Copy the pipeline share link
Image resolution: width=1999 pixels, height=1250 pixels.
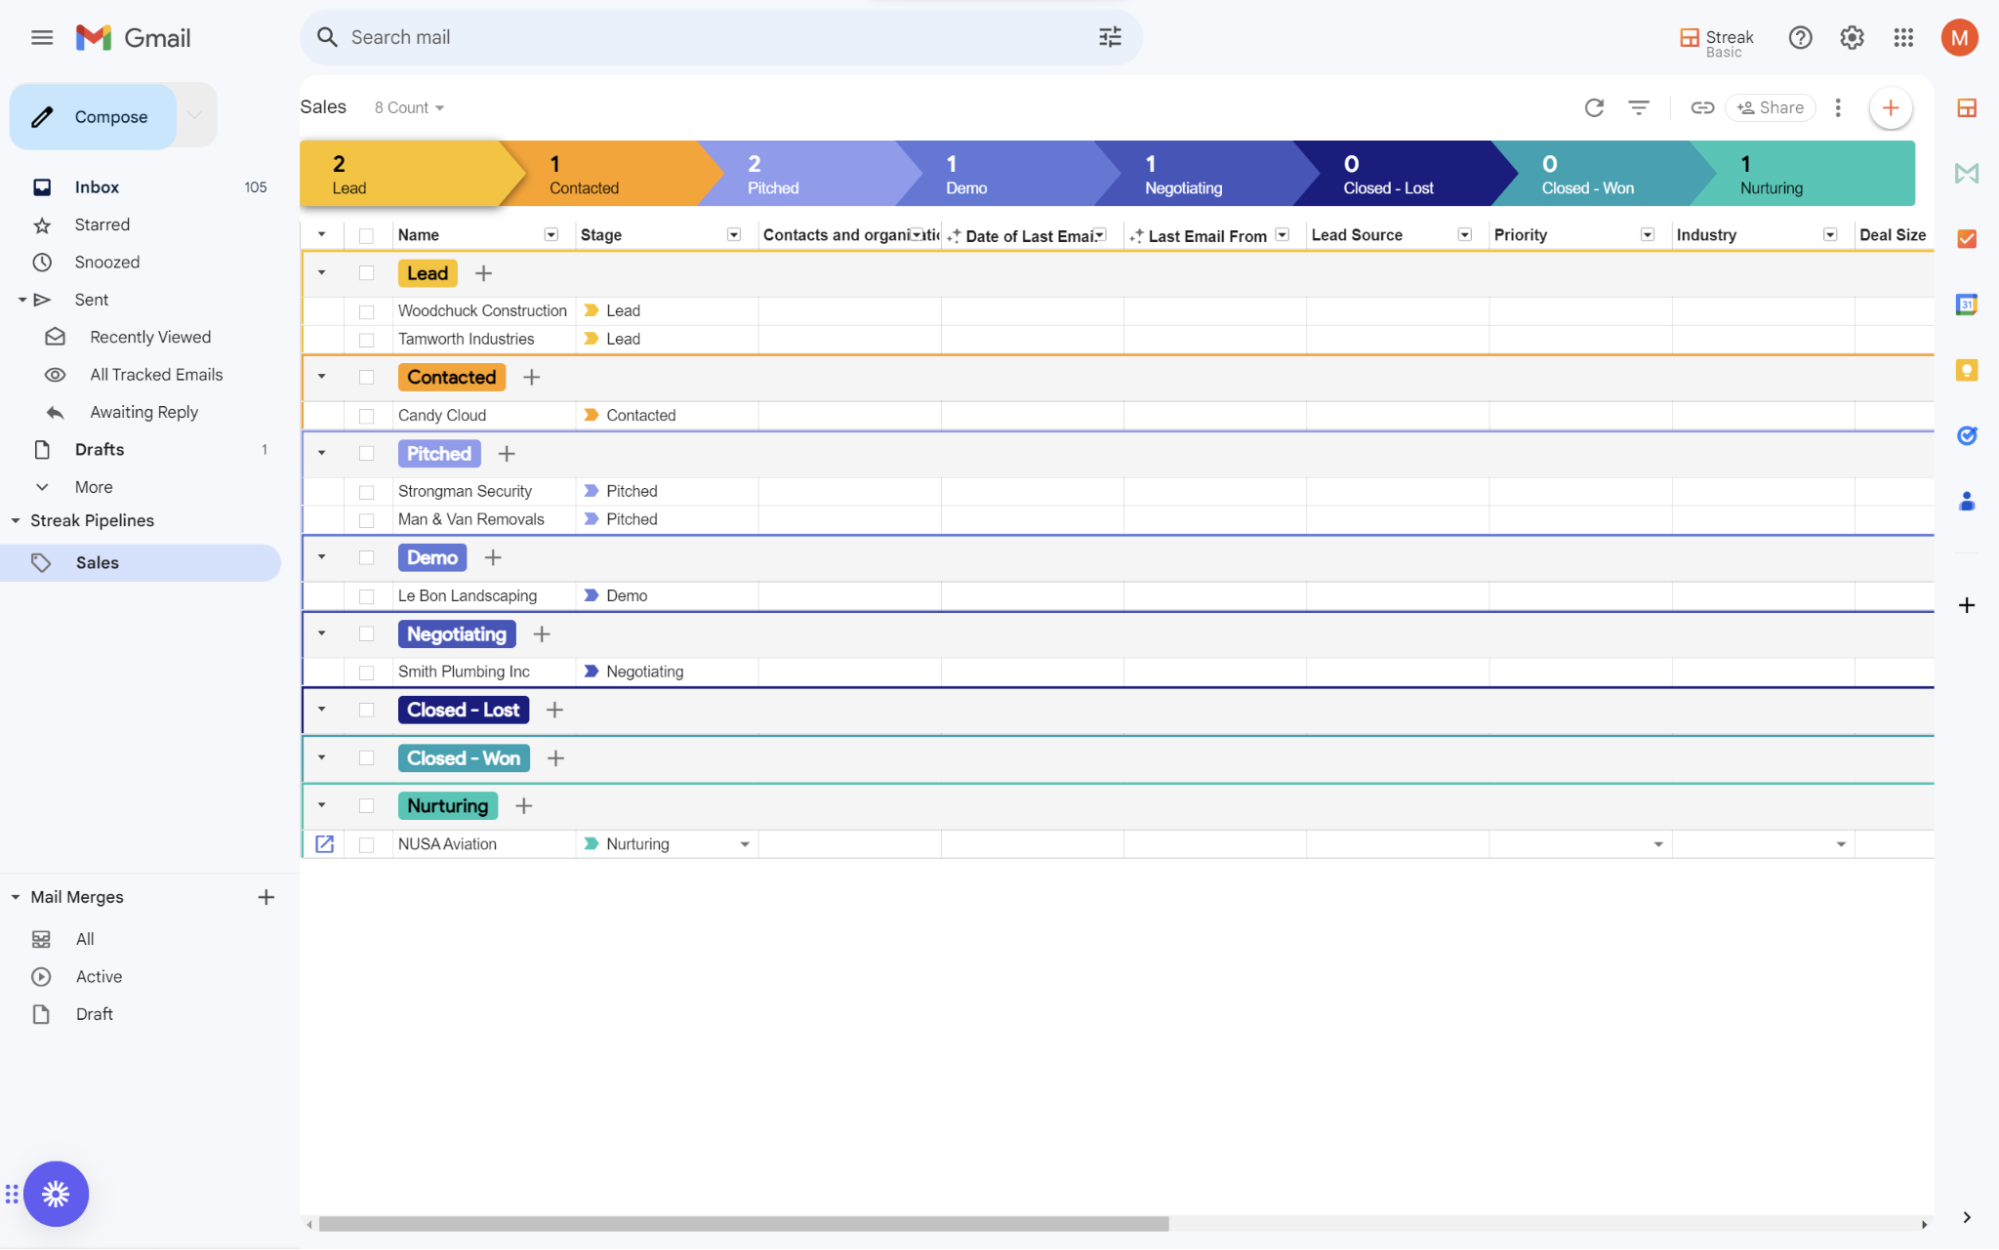pos(1702,107)
